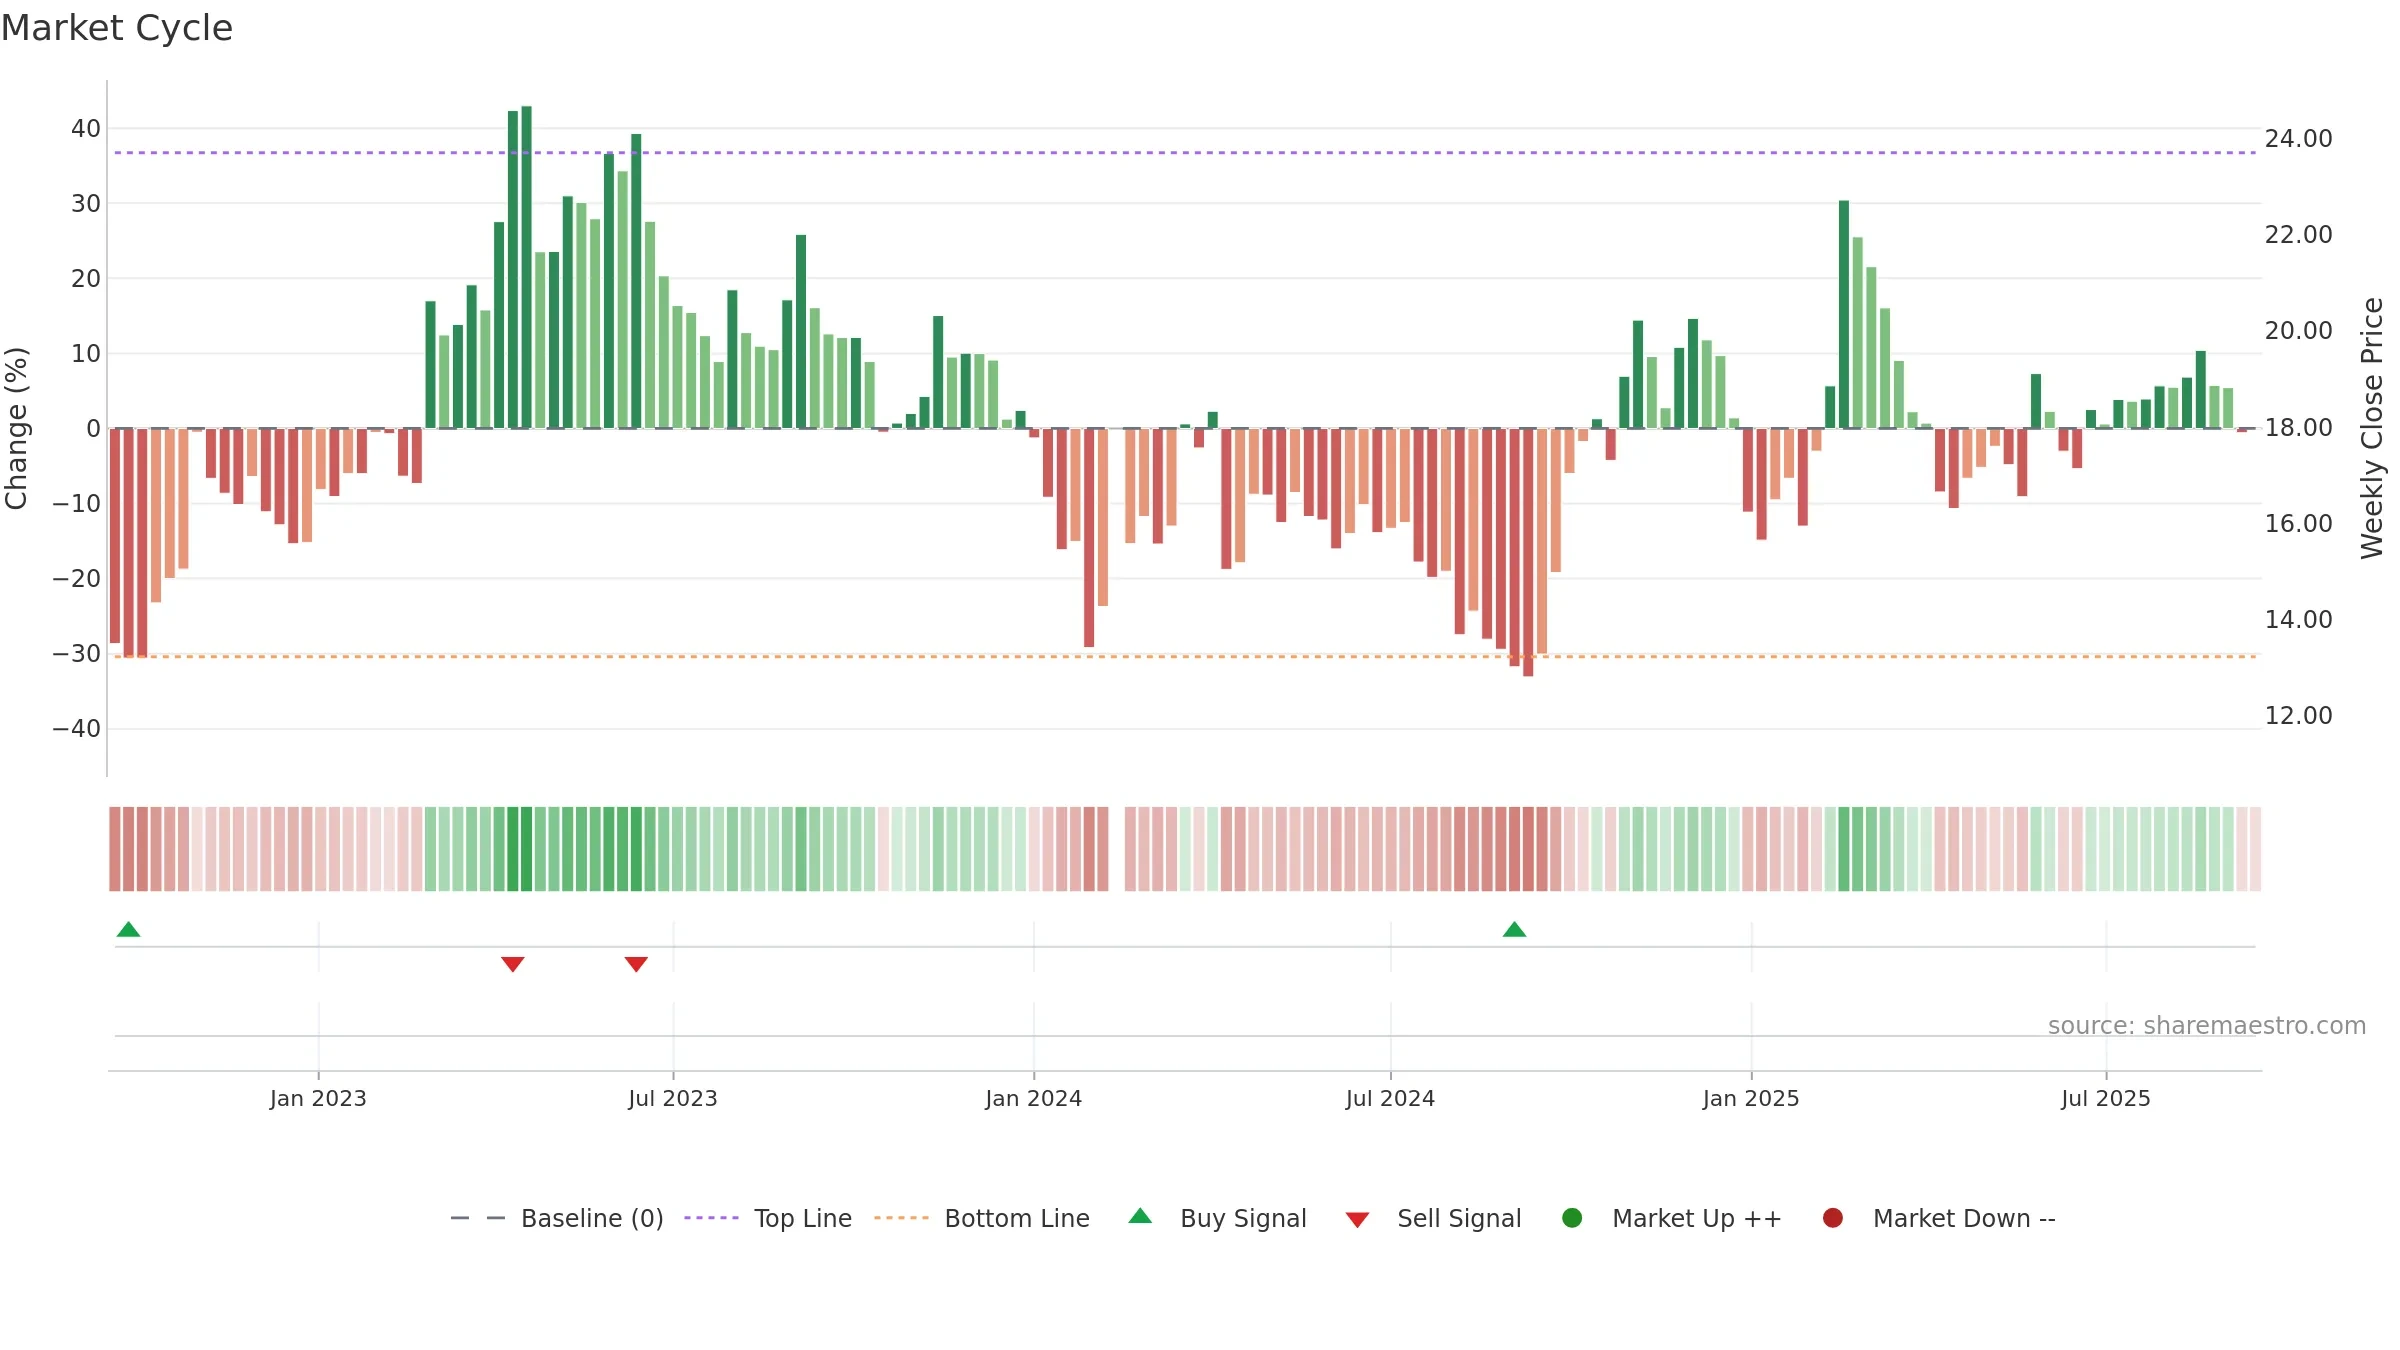2400x1350 pixels.
Task: Click the first red heat strip cell
Action: pyautogui.click(x=115, y=848)
